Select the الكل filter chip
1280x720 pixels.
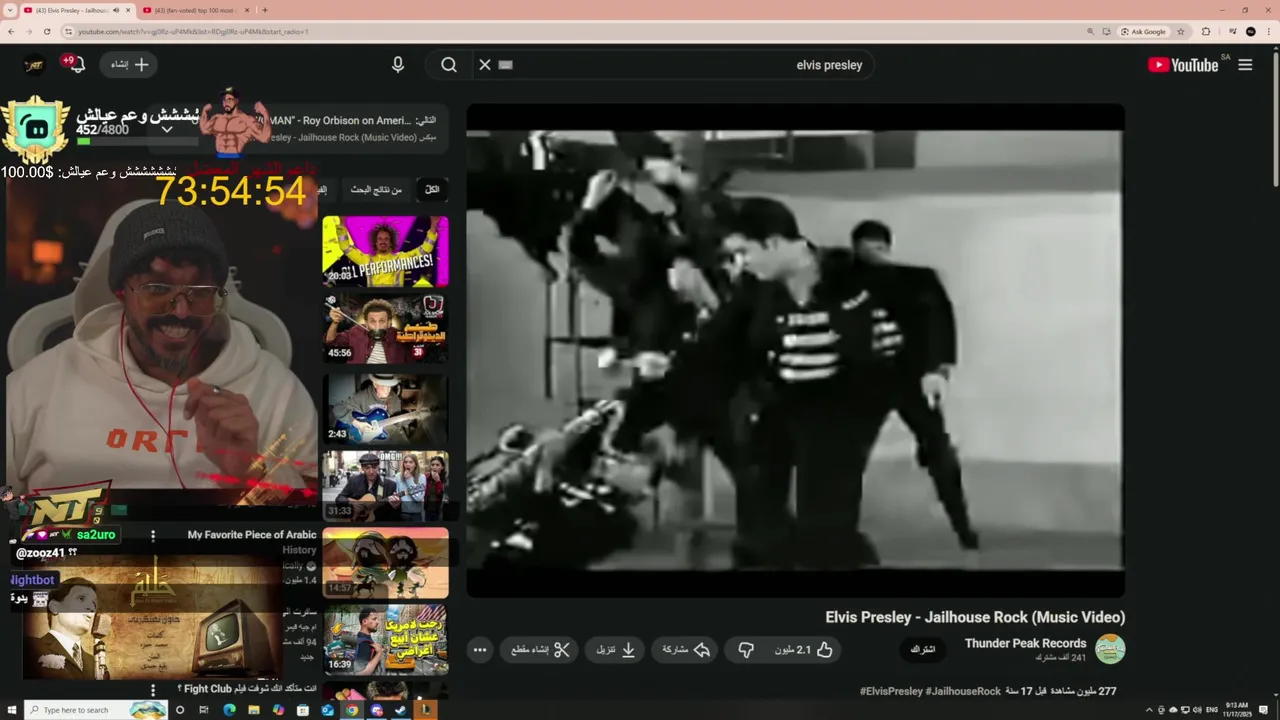(432, 189)
